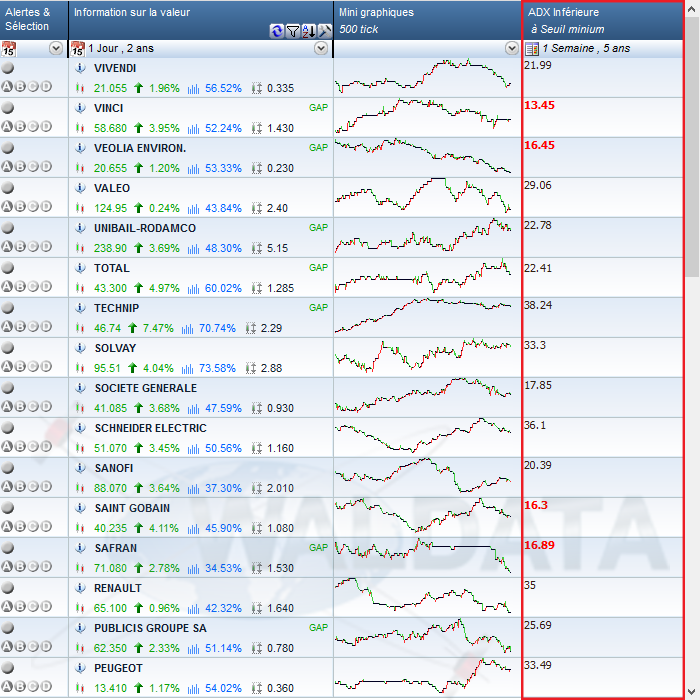700x700 pixels.
Task: Click the A-Z sort icon in the header
Action: (x=308, y=31)
